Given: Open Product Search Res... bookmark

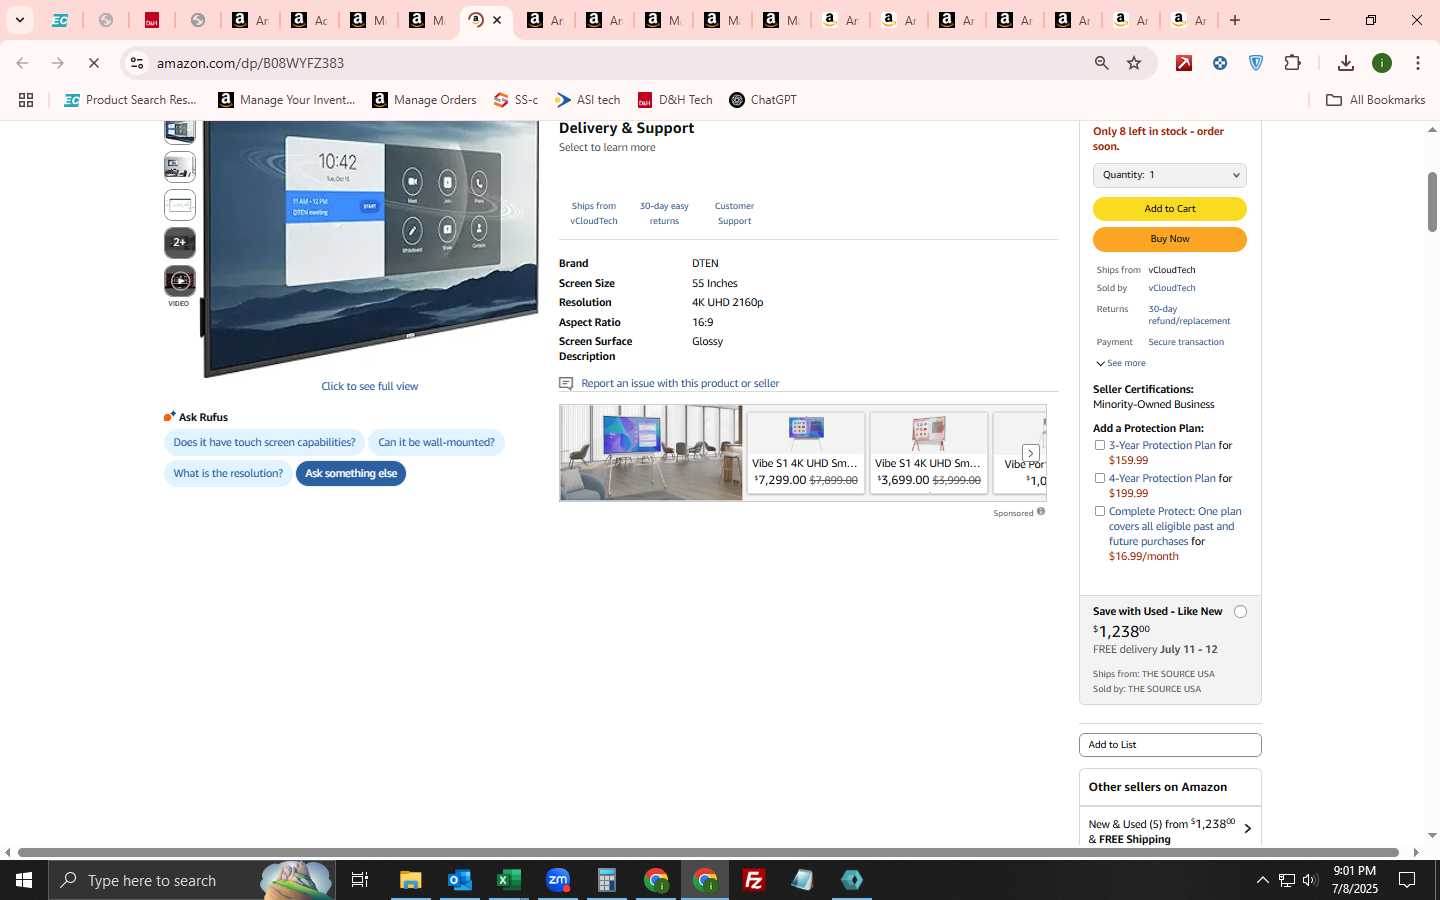Looking at the screenshot, I should click(131, 100).
